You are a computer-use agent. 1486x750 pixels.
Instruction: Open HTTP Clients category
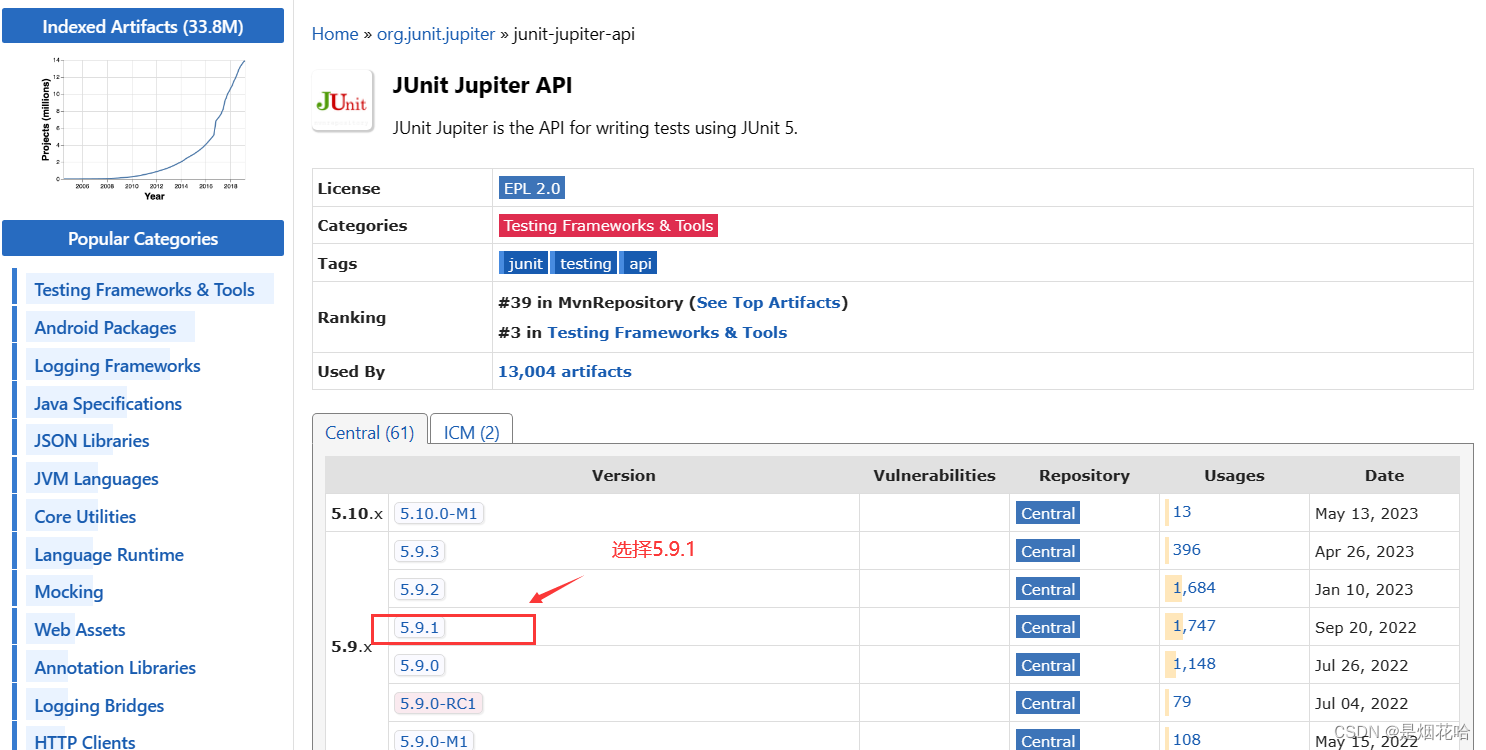coord(85,741)
